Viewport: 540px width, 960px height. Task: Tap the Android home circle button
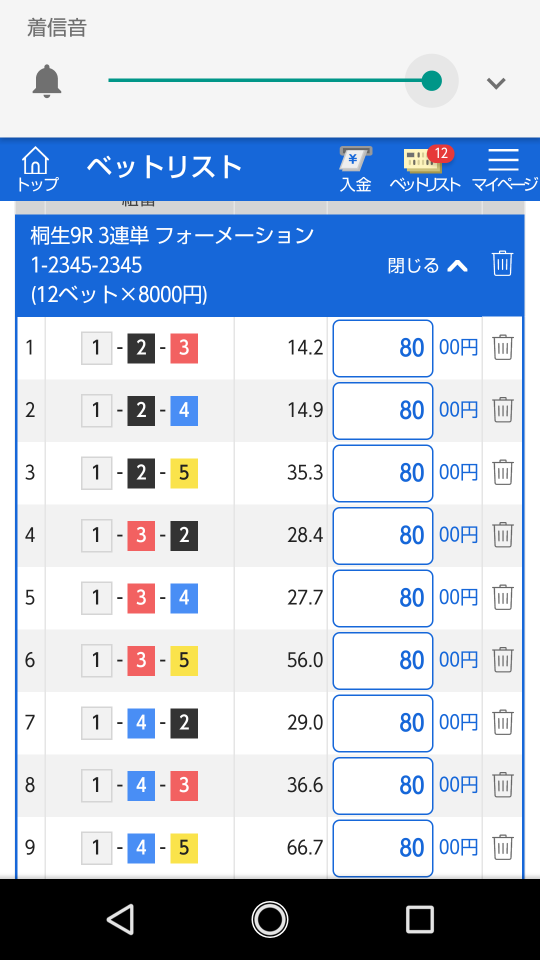coord(270,920)
